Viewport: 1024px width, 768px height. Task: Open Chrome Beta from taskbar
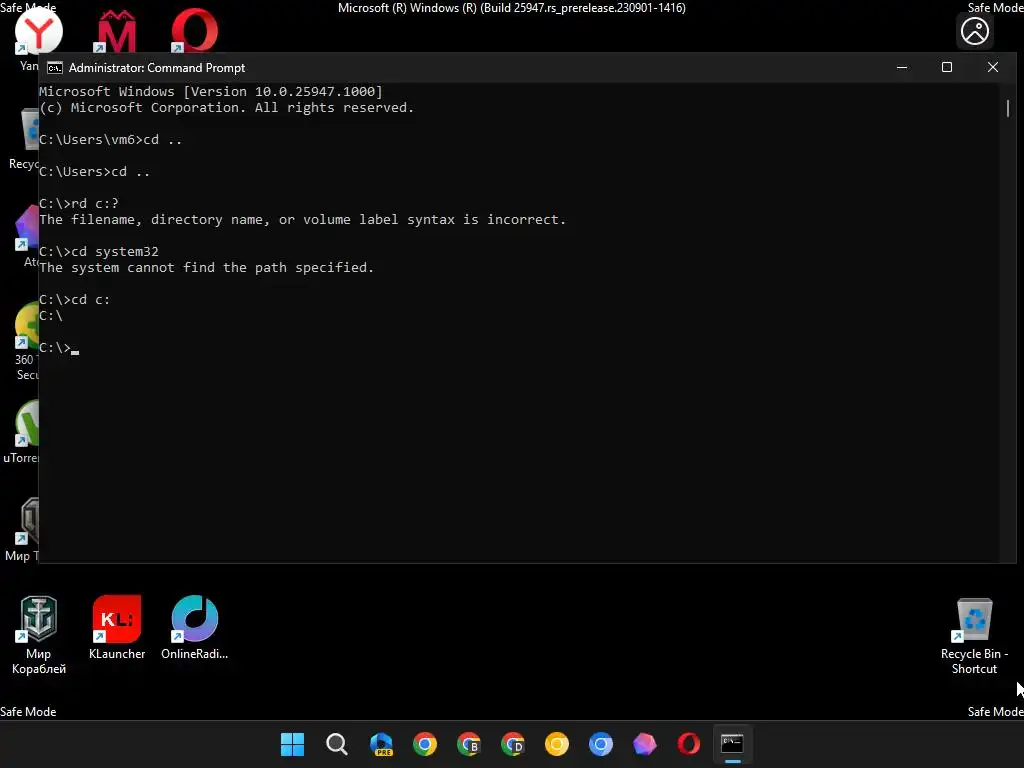tap(469, 744)
